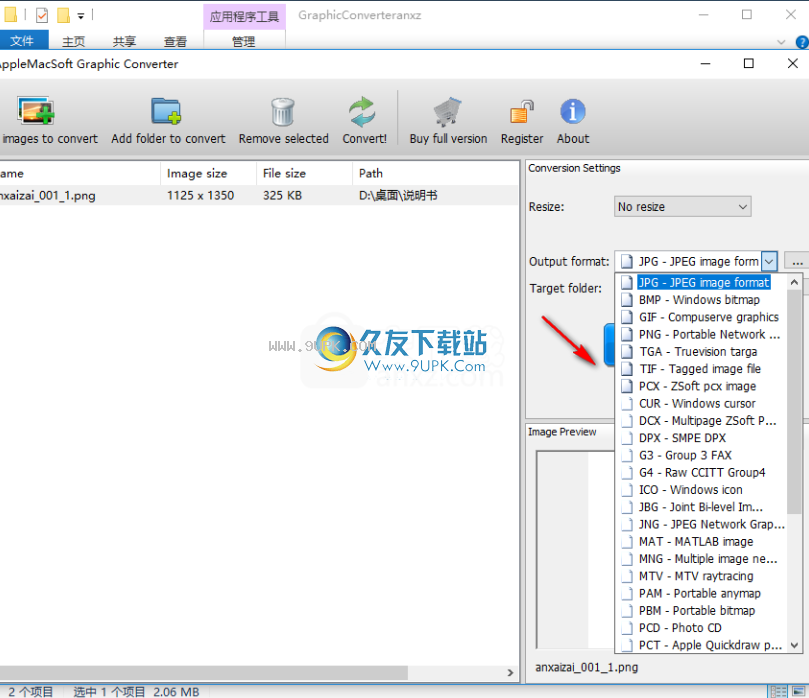Sort by Path column header
Viewport: 809px width, 698px height.
435,174
